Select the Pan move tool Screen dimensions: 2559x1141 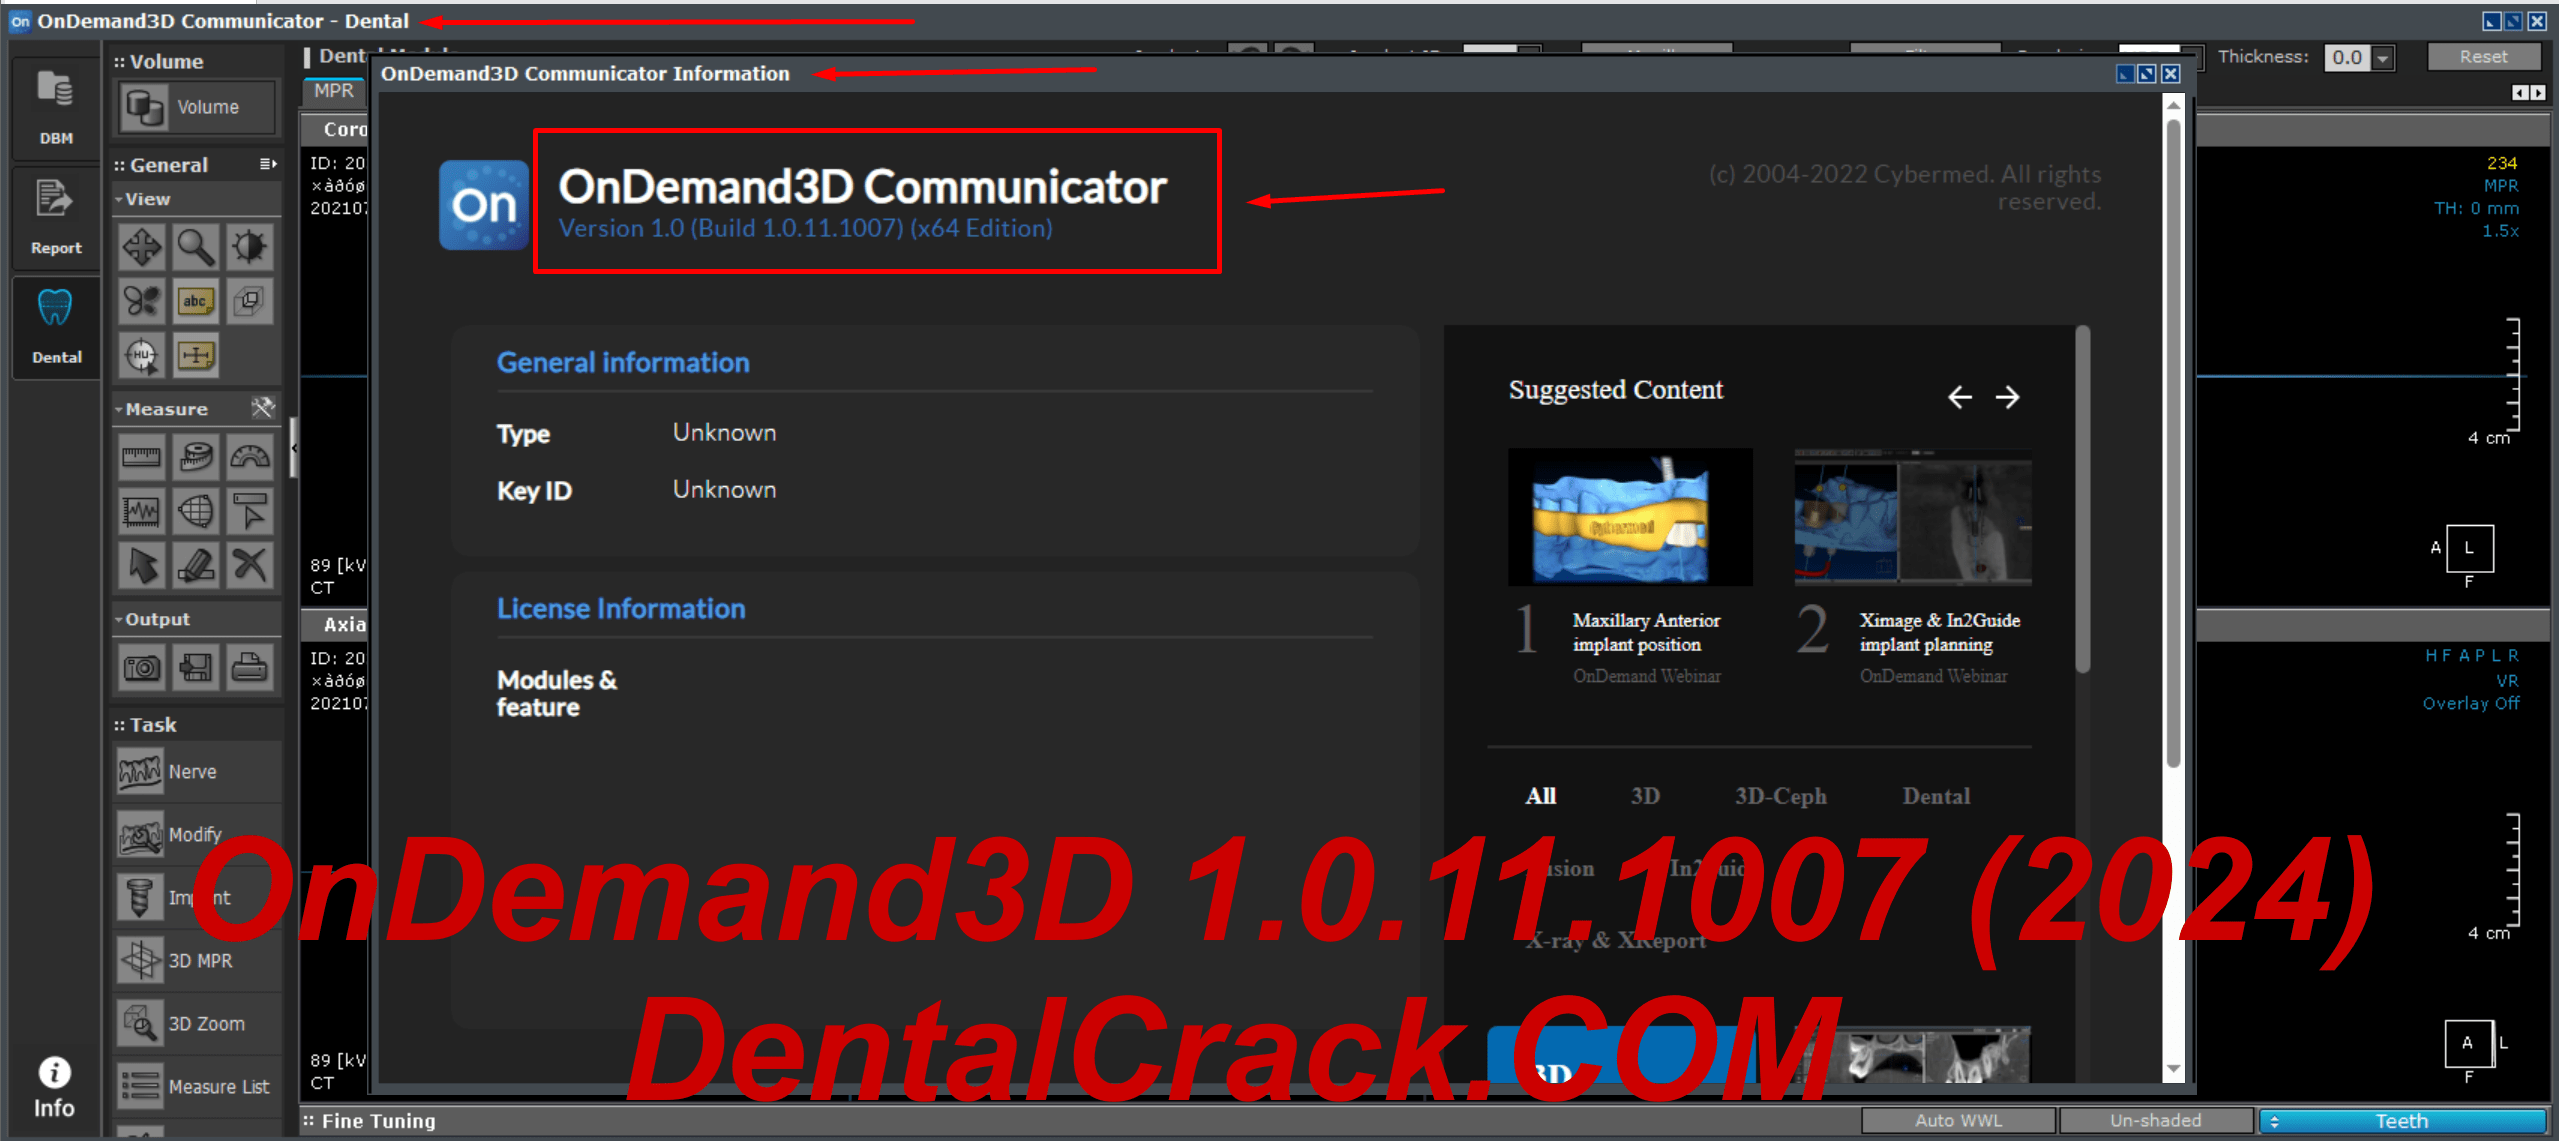point(141,247)
